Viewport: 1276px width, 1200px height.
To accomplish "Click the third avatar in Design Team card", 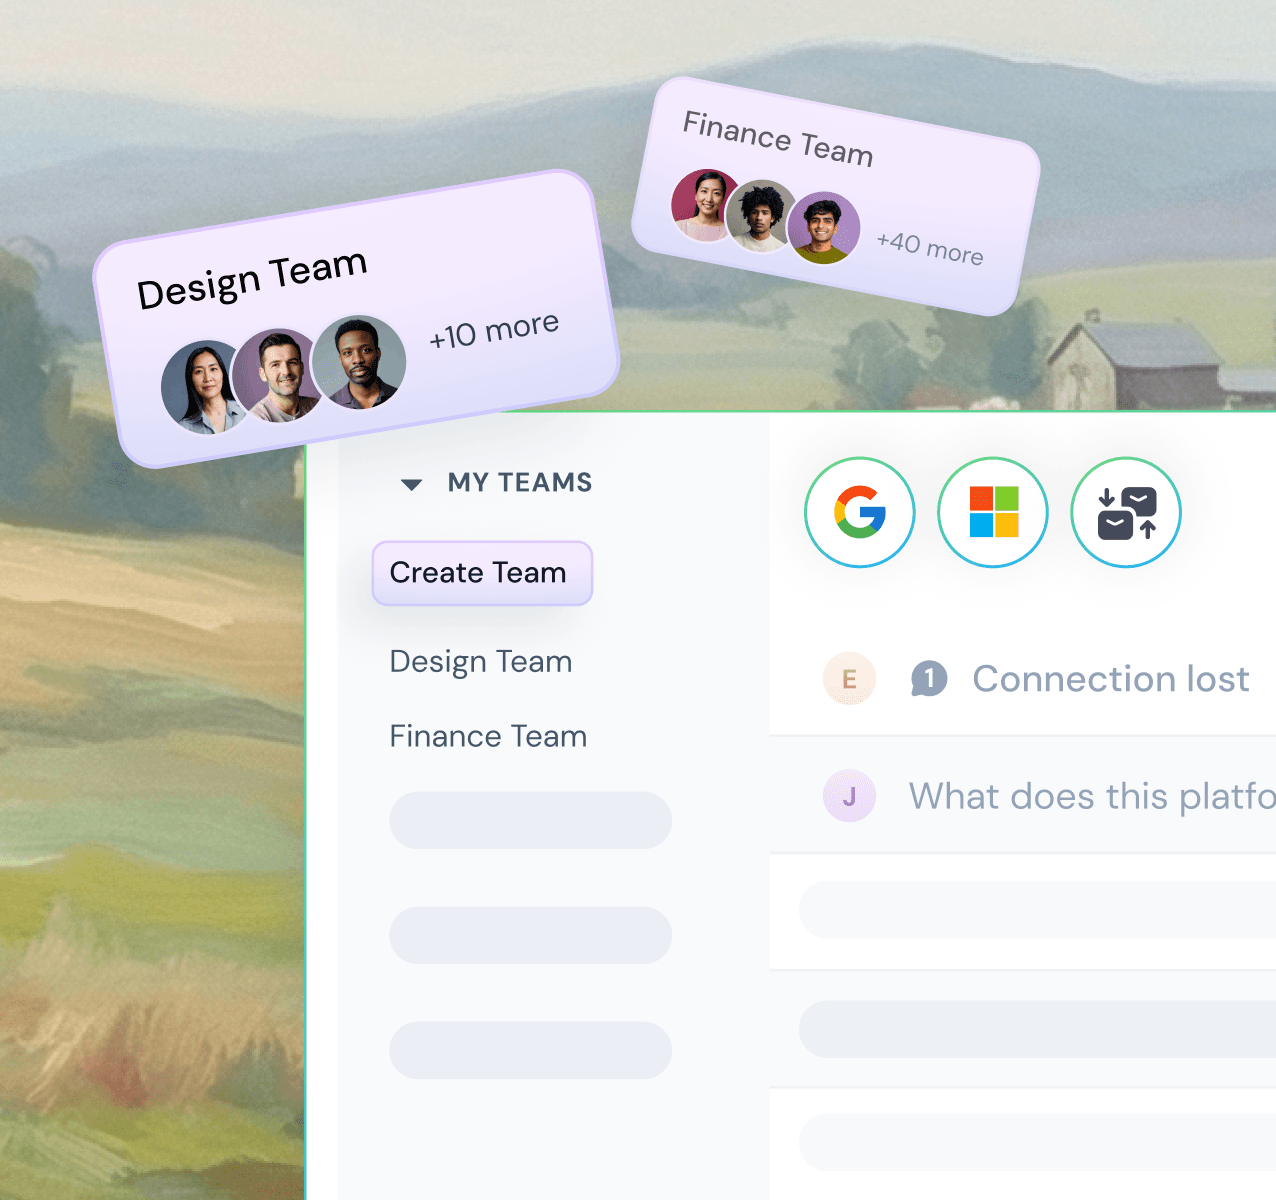I will tap(358, 362).
